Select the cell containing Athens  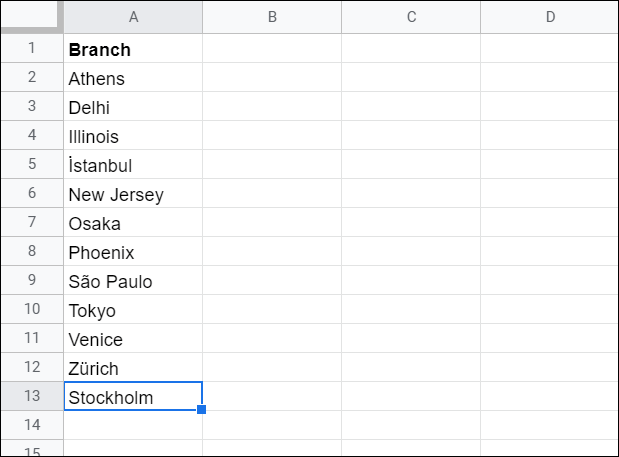[133, 77]
